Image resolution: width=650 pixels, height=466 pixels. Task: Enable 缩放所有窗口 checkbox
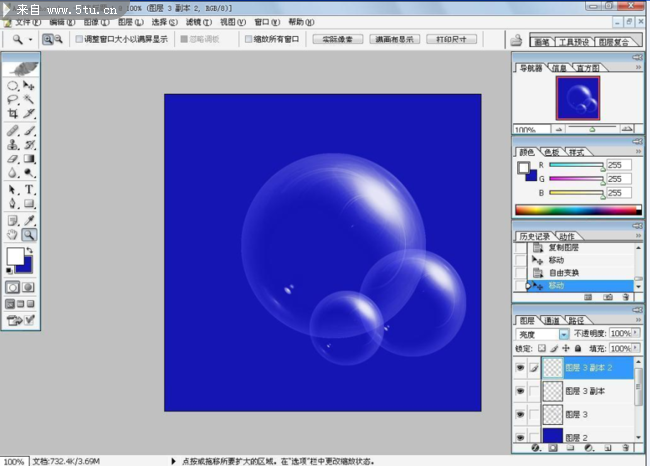tap(249, 39)
